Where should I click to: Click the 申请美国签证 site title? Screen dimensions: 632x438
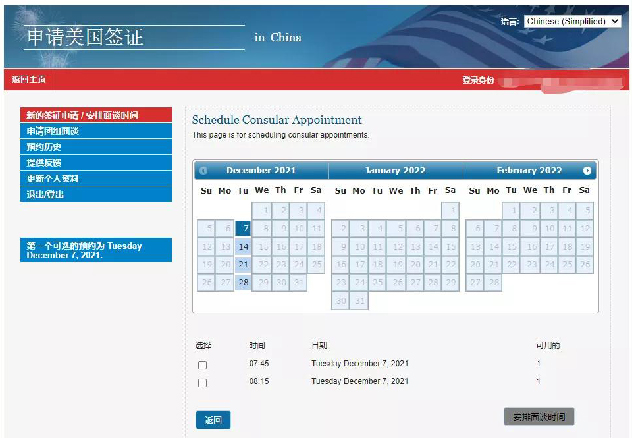pos(85,37)
